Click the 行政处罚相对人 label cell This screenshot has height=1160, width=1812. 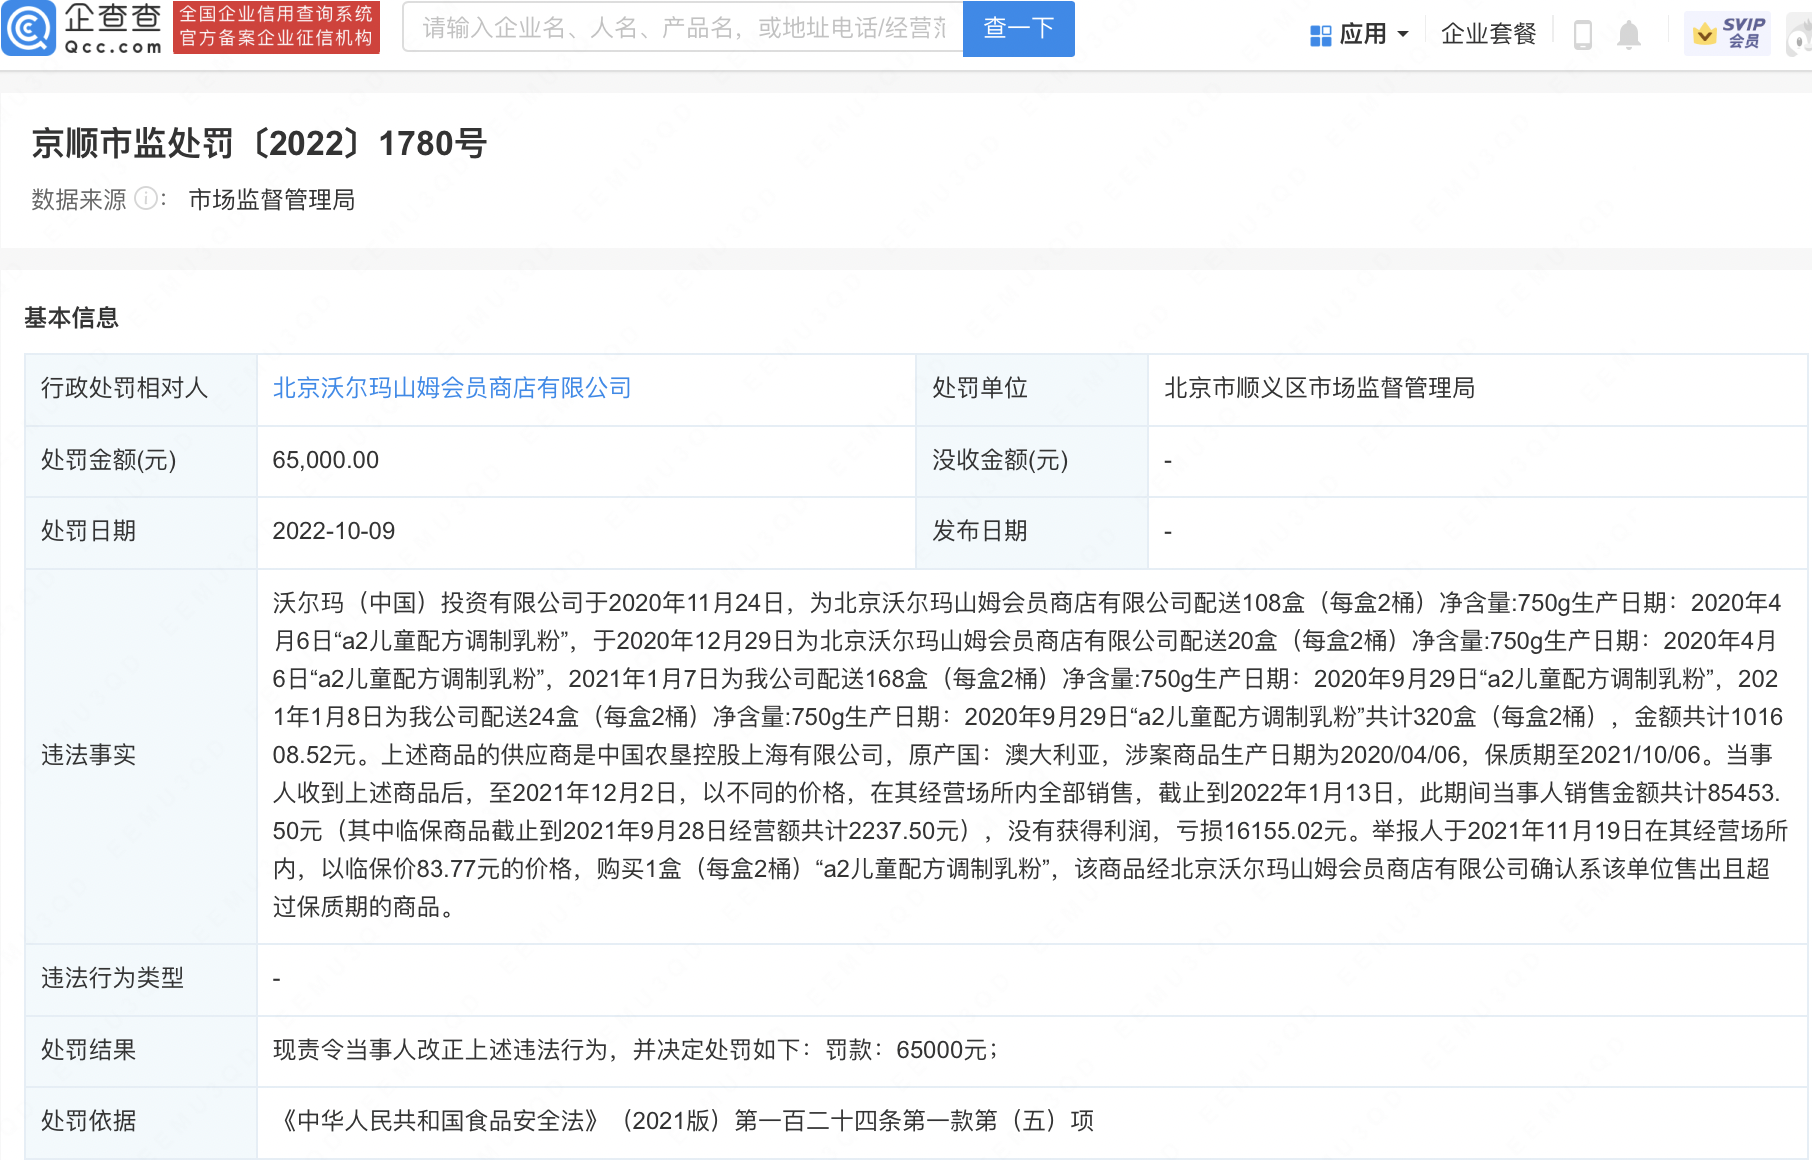tap(141, 388)
